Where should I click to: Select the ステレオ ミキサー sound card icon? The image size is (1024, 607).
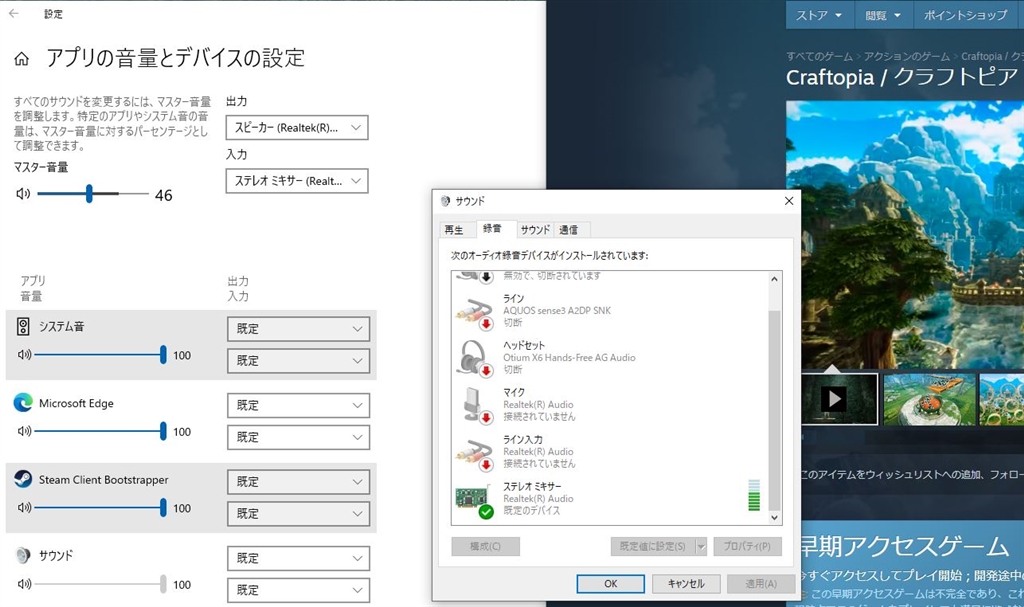pyautogui.click(x=474, y=501)
